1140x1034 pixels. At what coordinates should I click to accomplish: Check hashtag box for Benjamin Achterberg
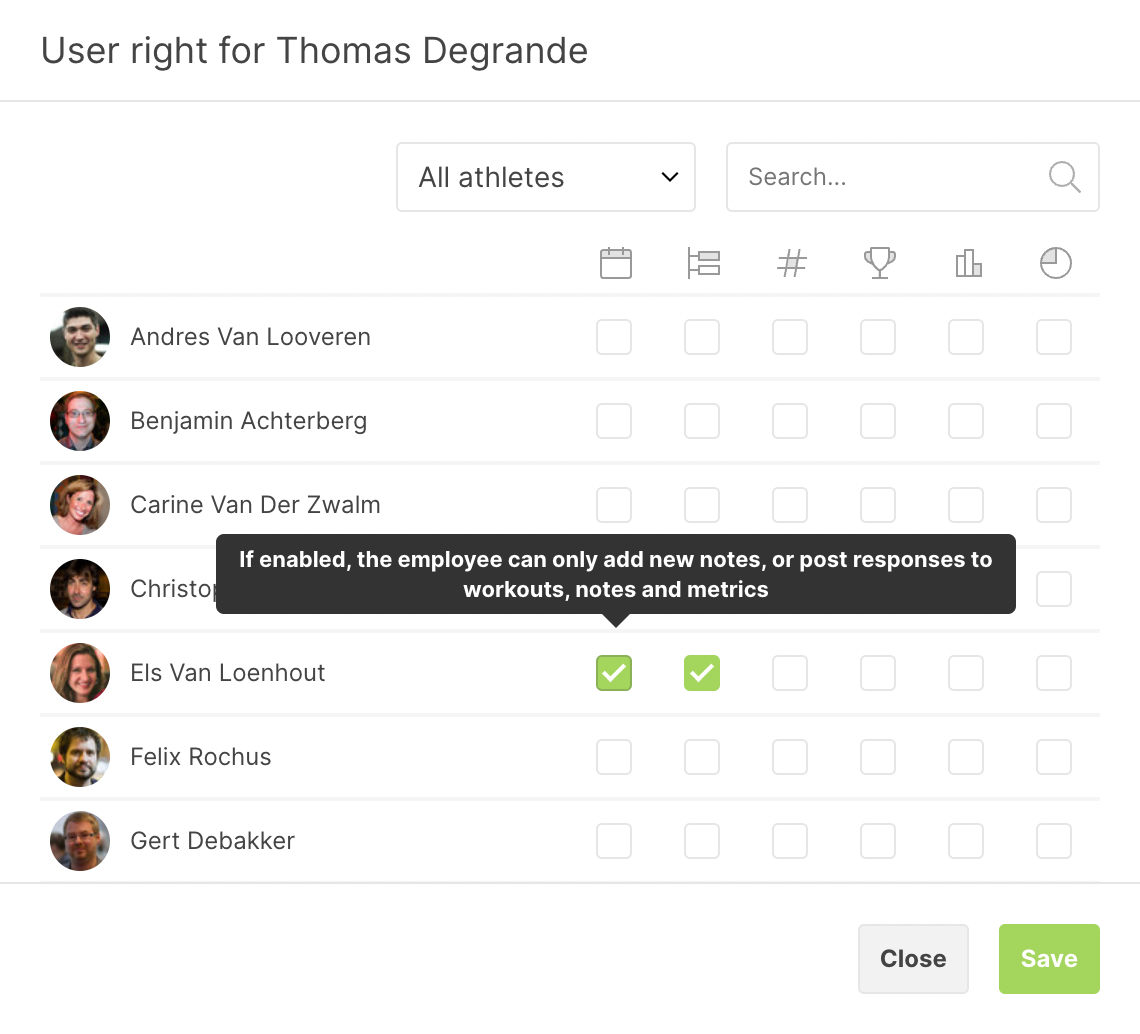[x=790, y=421]
